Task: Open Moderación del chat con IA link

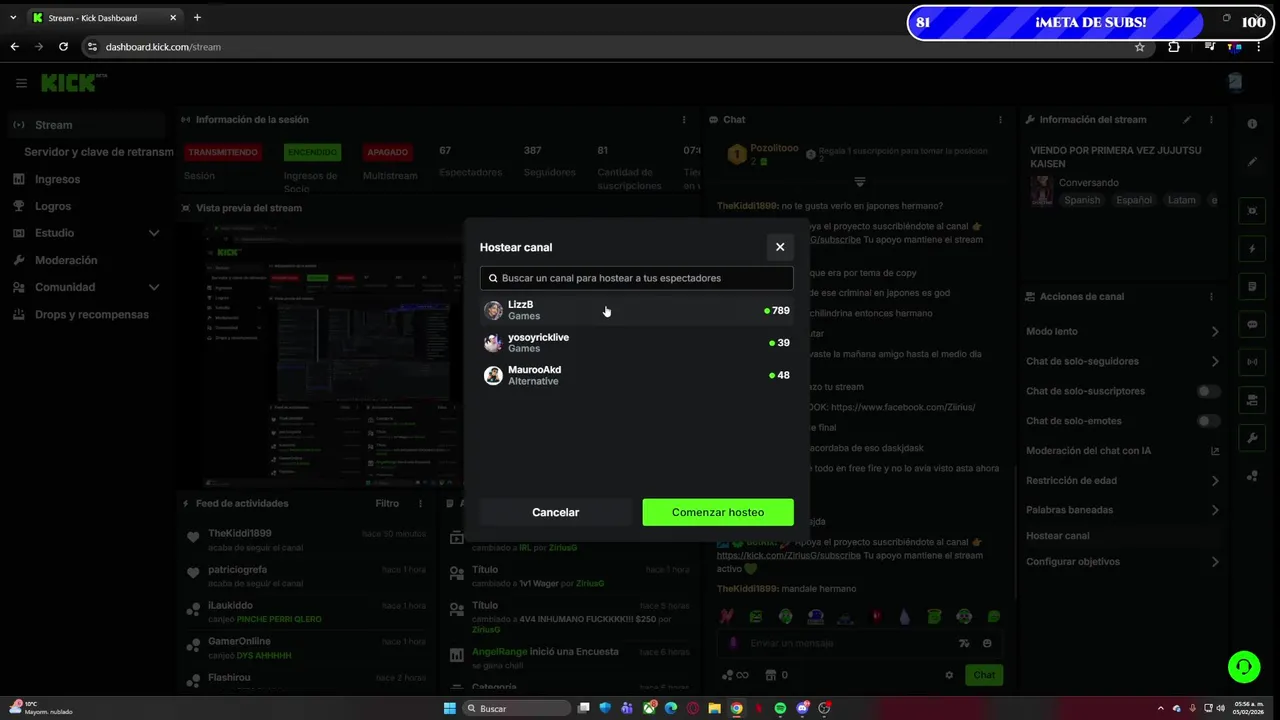Action: (x=1123, y=450)
